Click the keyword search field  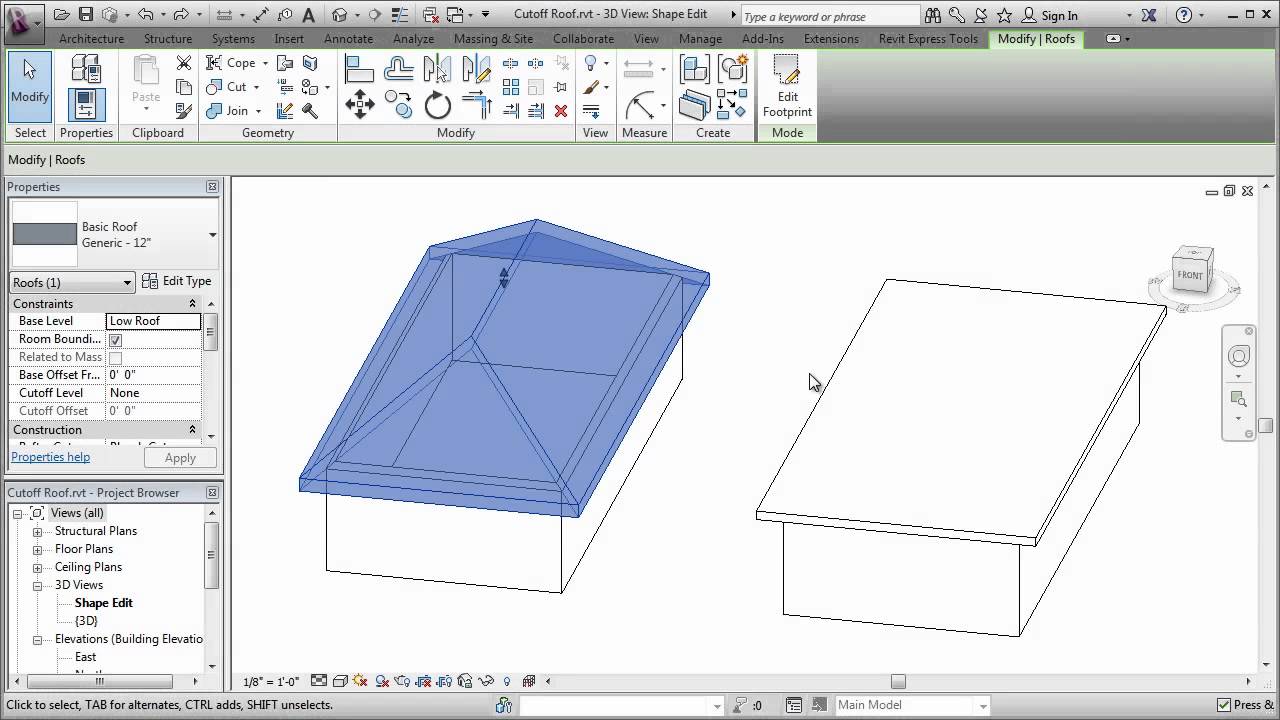pos(830,15)
